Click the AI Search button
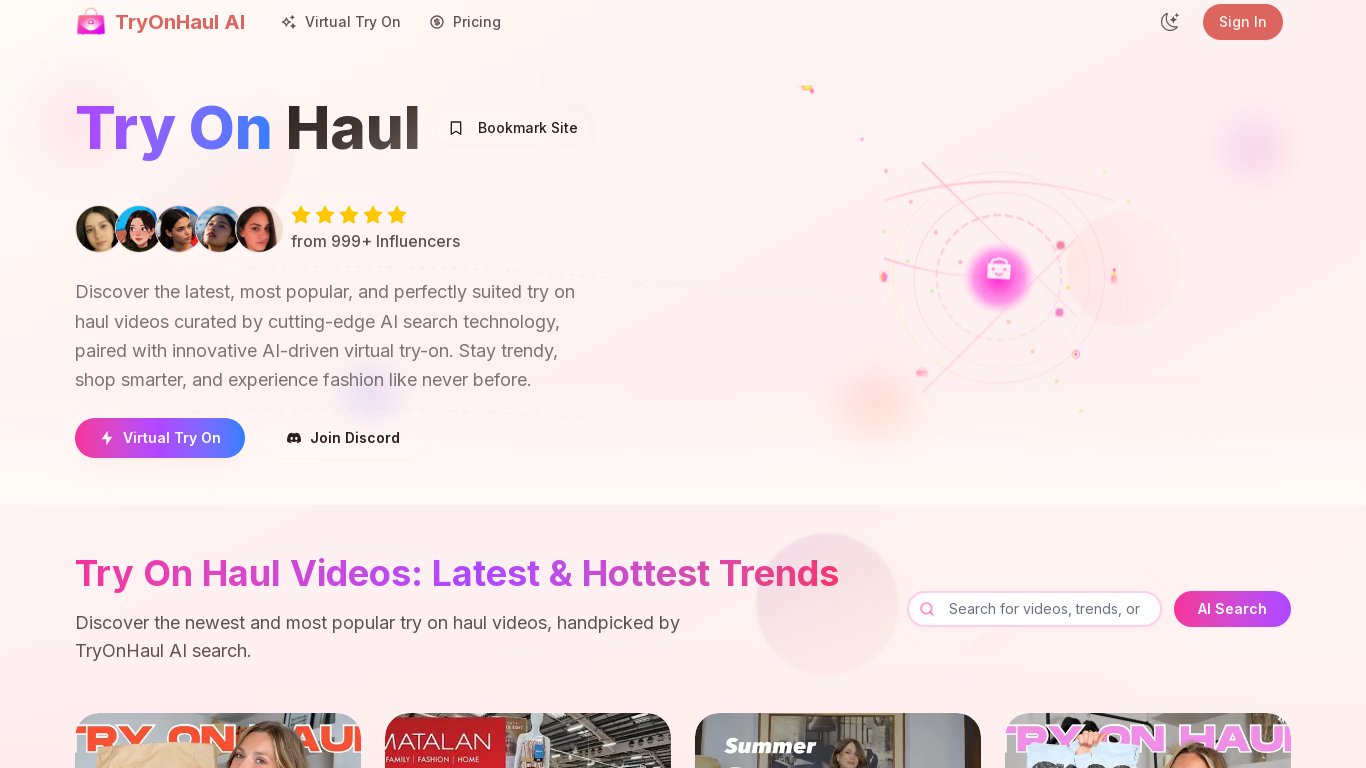 (x=1232, y=609)
